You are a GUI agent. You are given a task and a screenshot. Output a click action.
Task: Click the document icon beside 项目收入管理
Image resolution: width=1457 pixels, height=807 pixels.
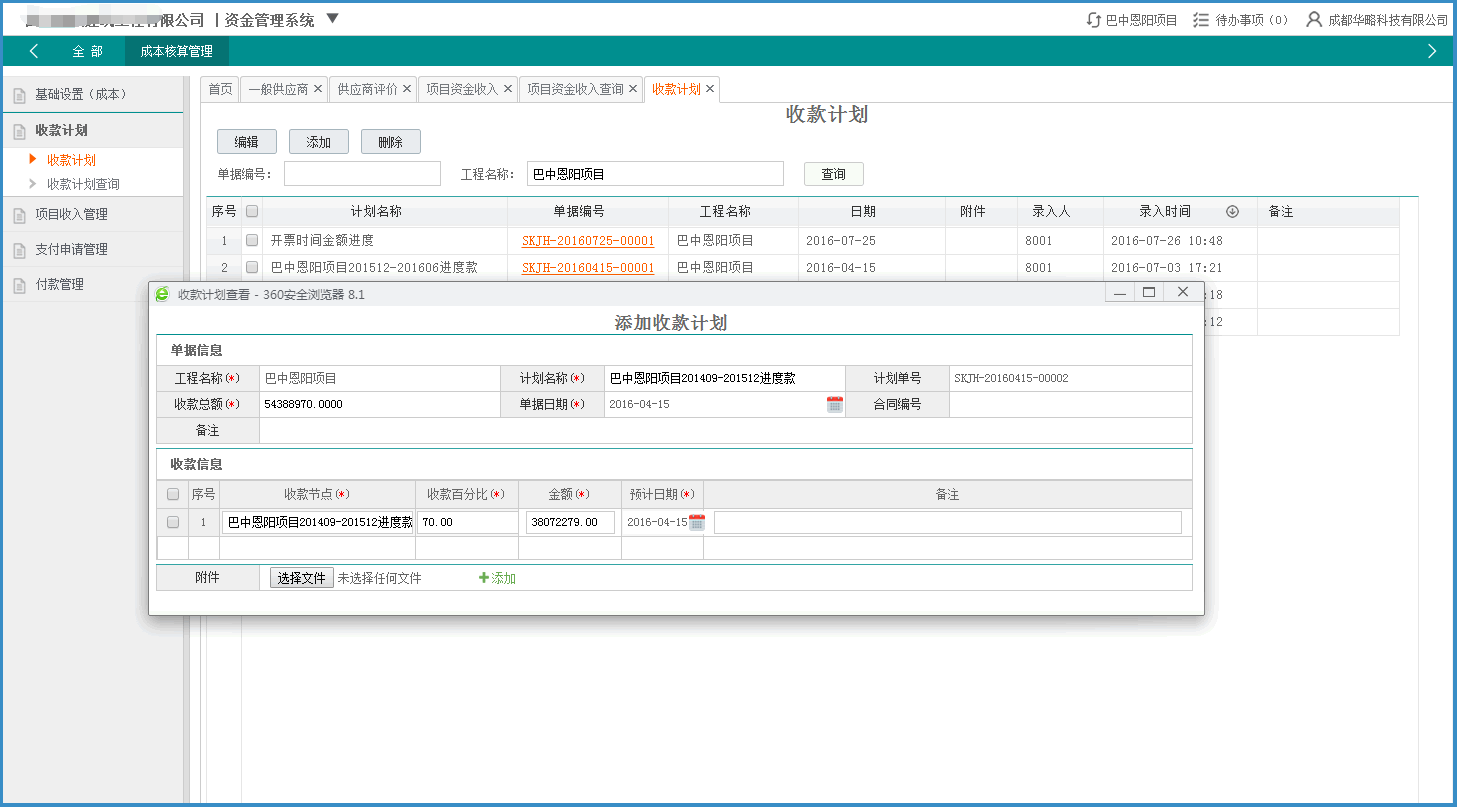[19, 215]
